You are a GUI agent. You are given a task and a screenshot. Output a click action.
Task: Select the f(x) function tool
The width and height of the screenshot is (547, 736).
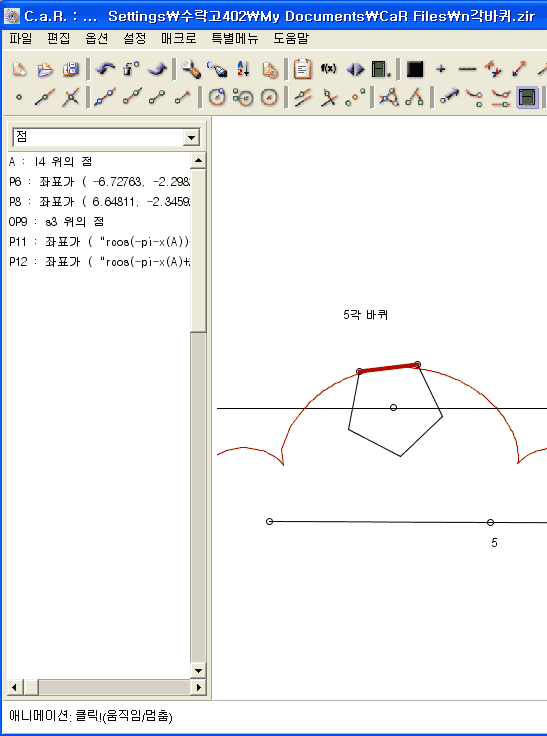coord(328,69)
